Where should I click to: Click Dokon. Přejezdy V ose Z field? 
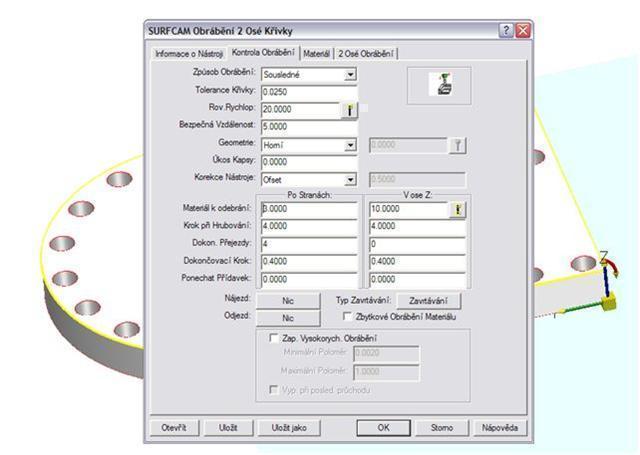[417, 244]
